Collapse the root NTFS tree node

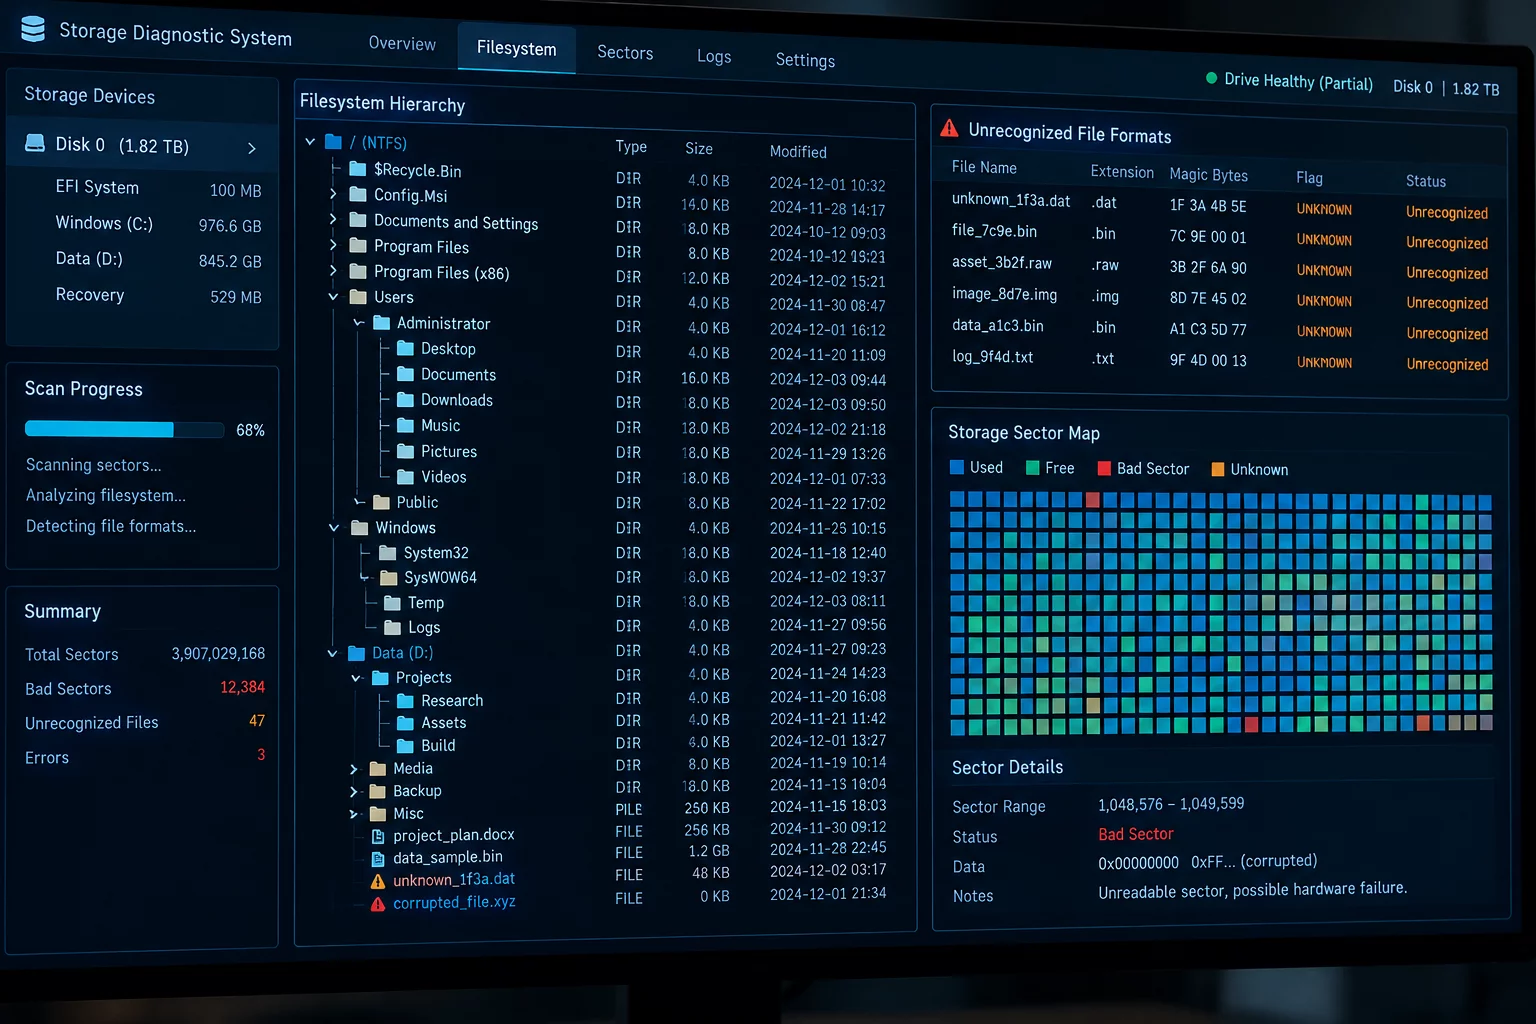pos(310,142)
